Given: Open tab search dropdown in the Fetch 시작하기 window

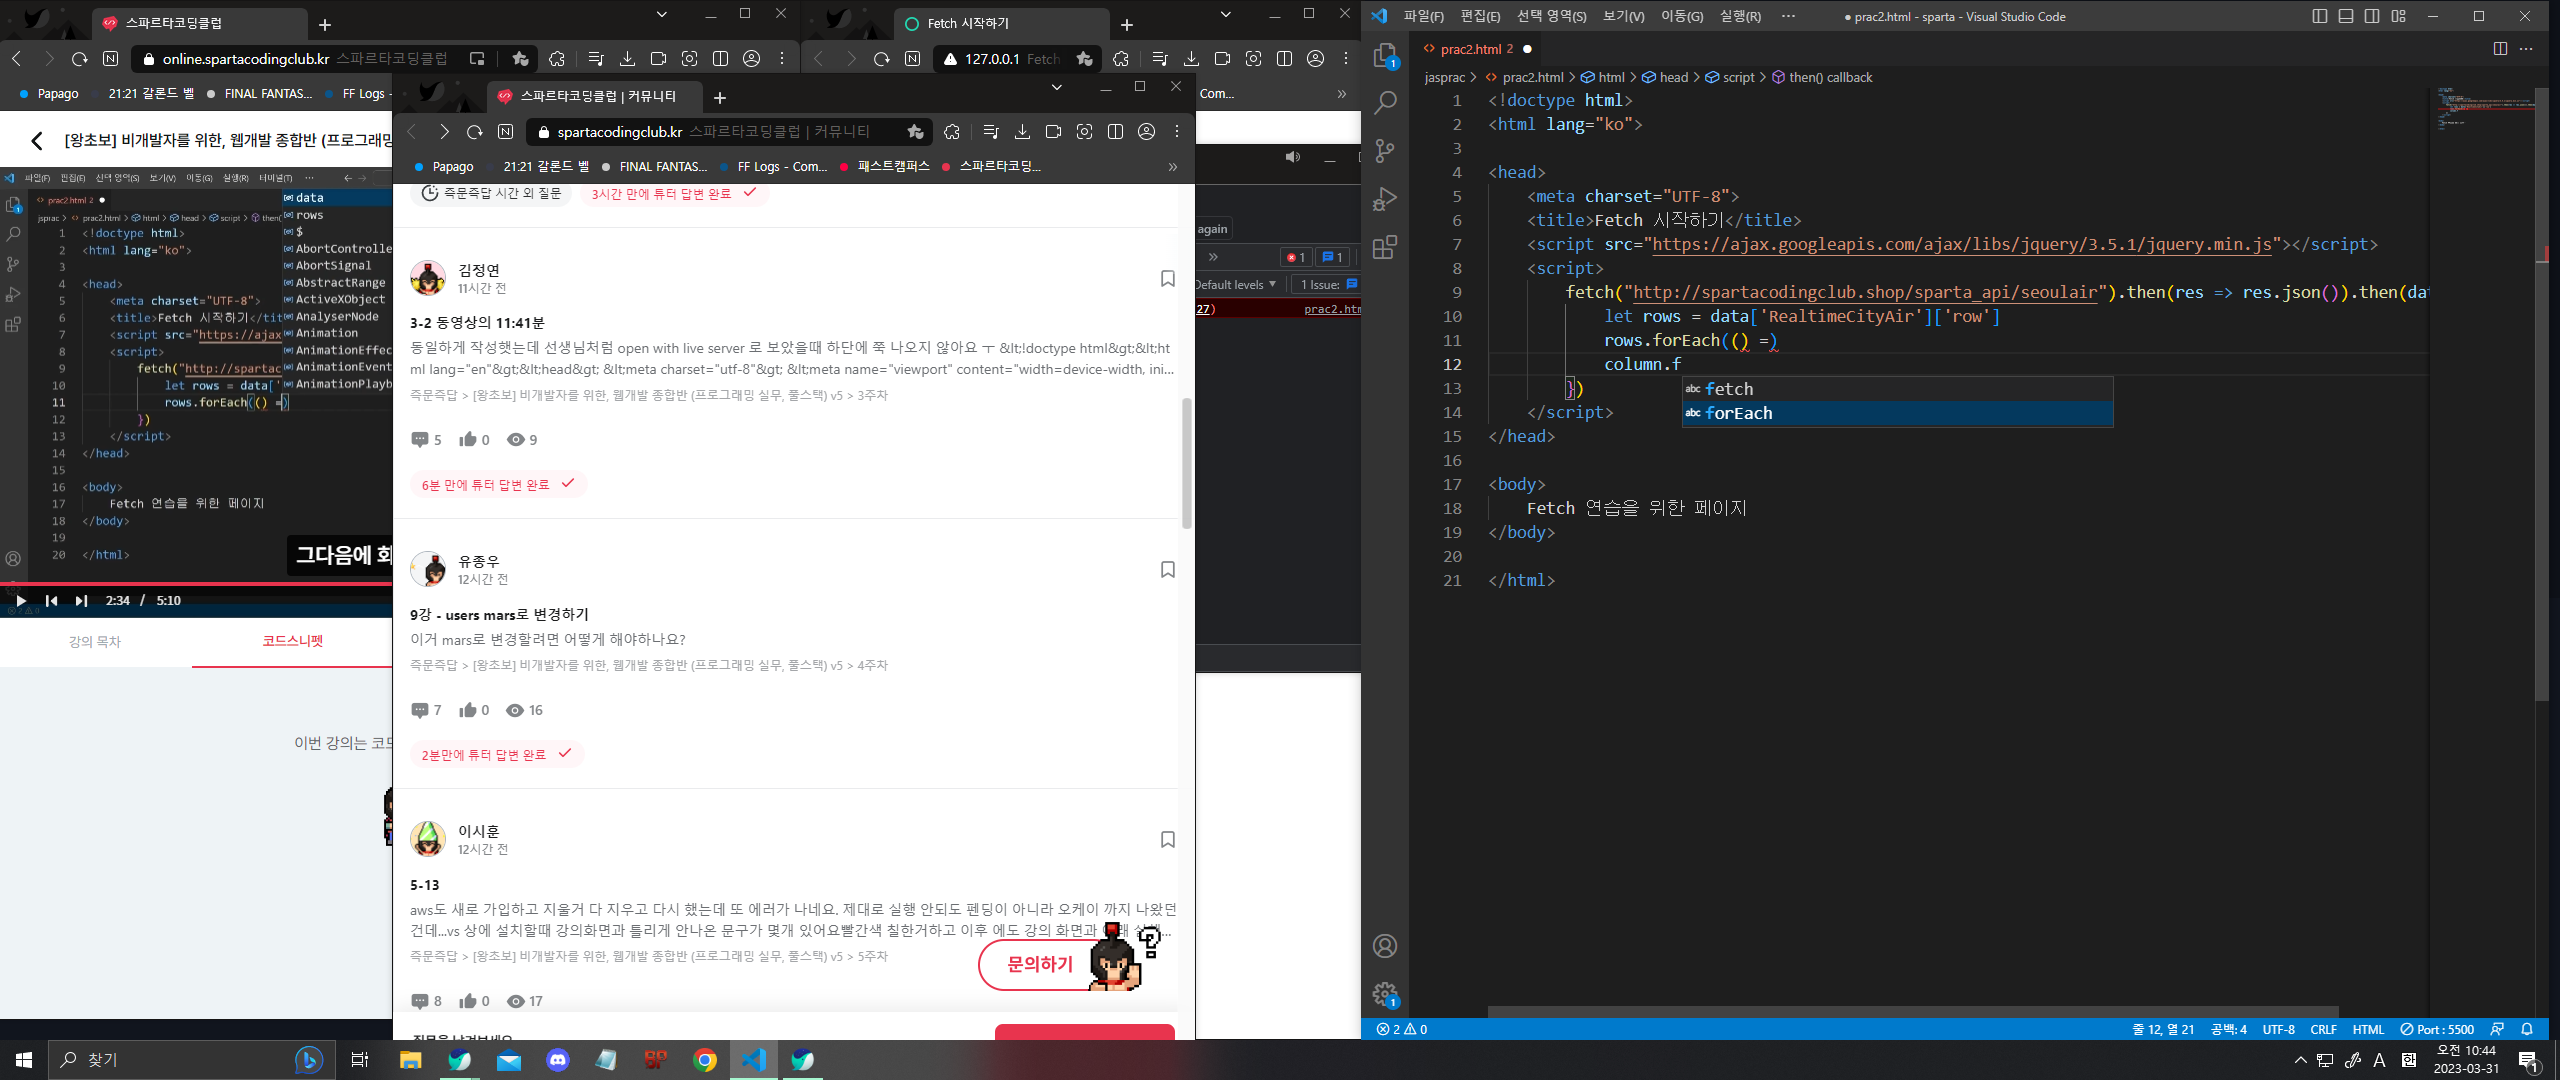Looking at the screenshot, I should [1226, 15].
